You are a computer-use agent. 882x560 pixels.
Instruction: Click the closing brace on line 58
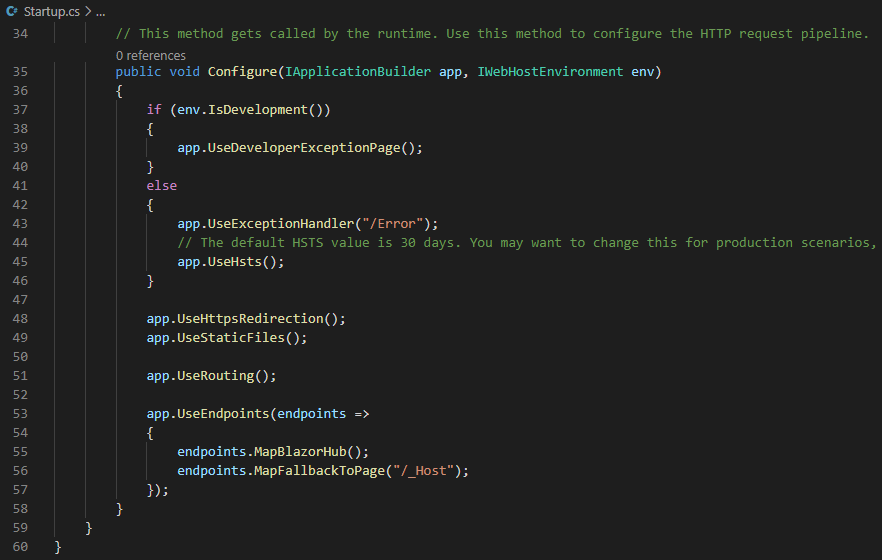click(x=119, y=509)
